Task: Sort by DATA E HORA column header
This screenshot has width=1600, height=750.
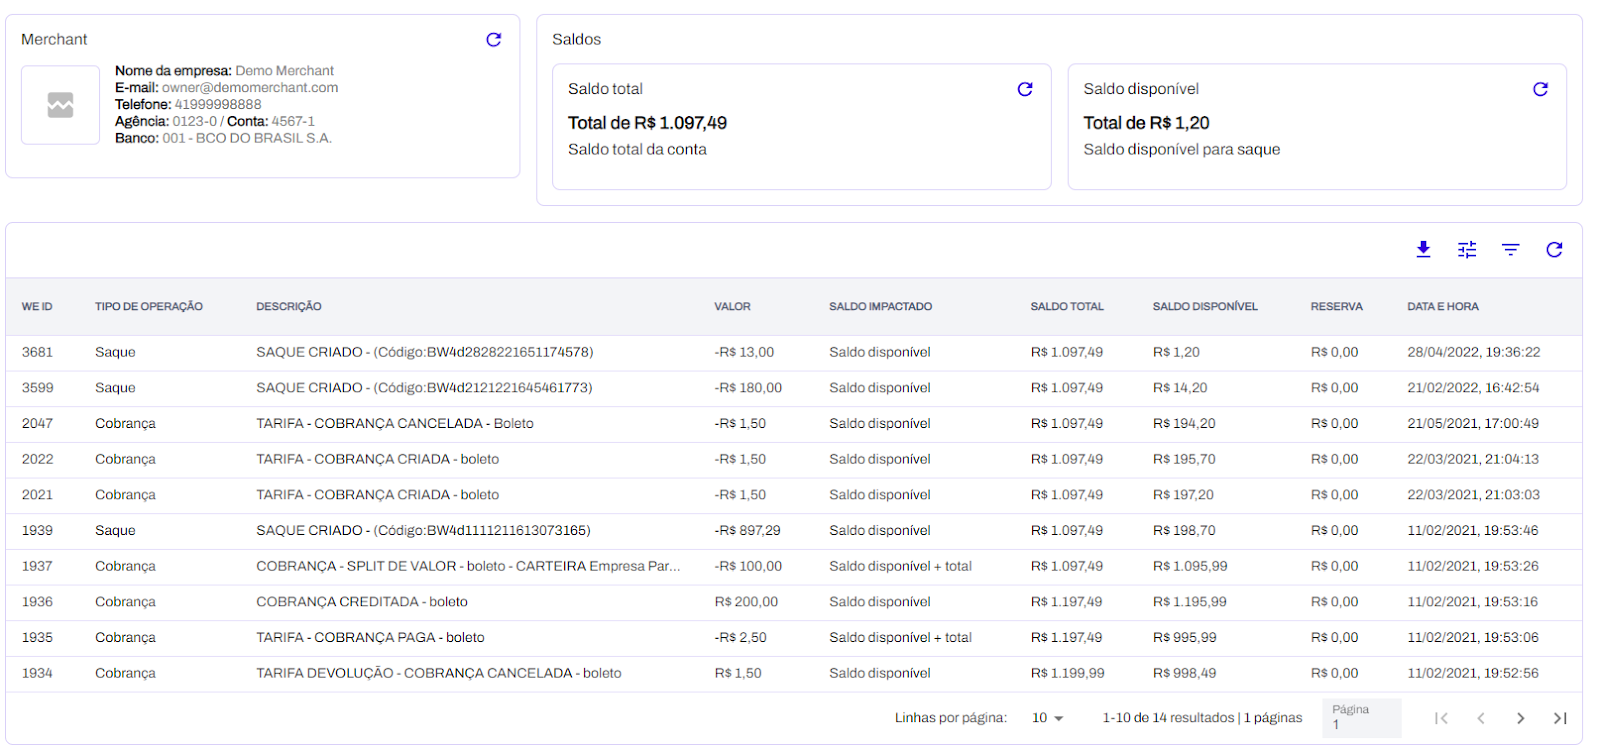Action: click(1443, 307)
